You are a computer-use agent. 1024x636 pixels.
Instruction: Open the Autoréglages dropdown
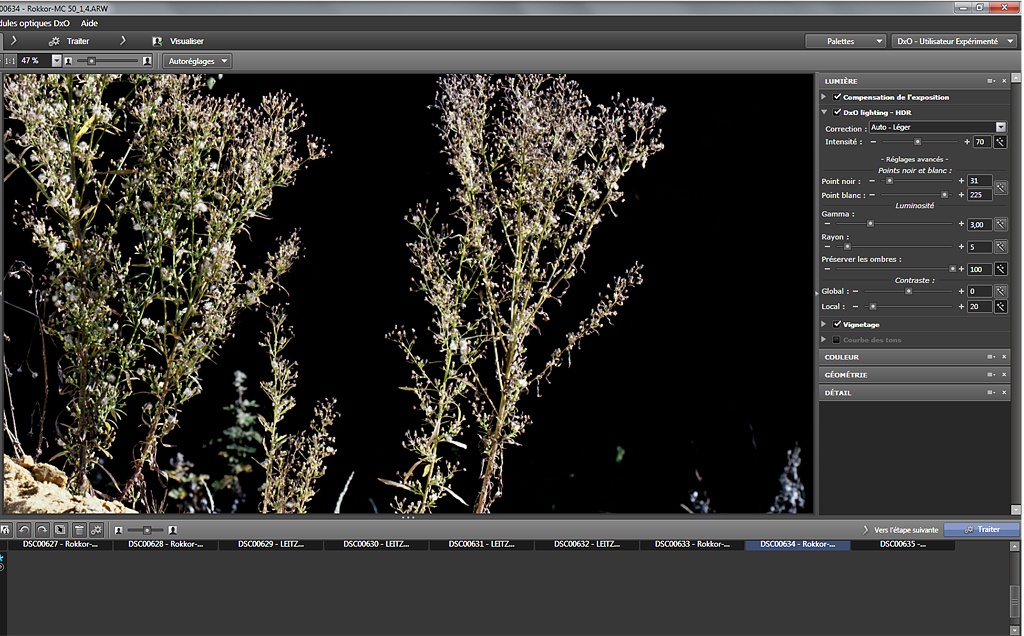pyautogui.click(x=197, y=61)
